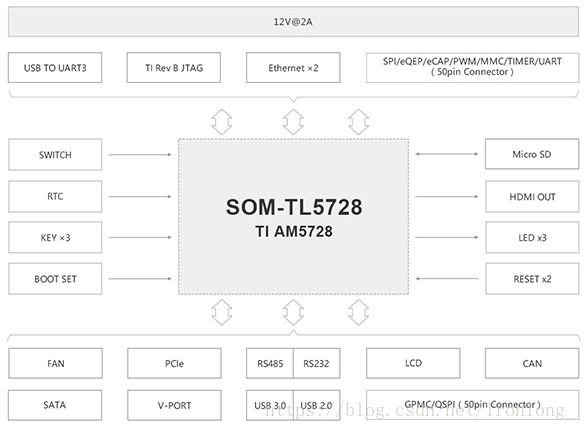Click the RS232 block

pyautogui.click(x=317, y=364)
